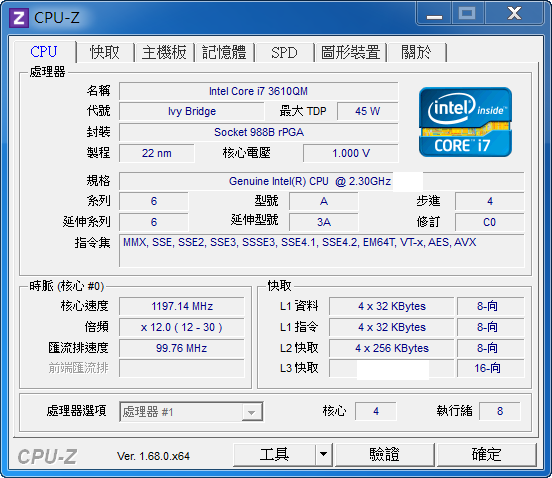Image resolution: width=552 pixels, height=478 pixels.
Task: Click the 45 W TDP value
Action: (x=368, y=112)
